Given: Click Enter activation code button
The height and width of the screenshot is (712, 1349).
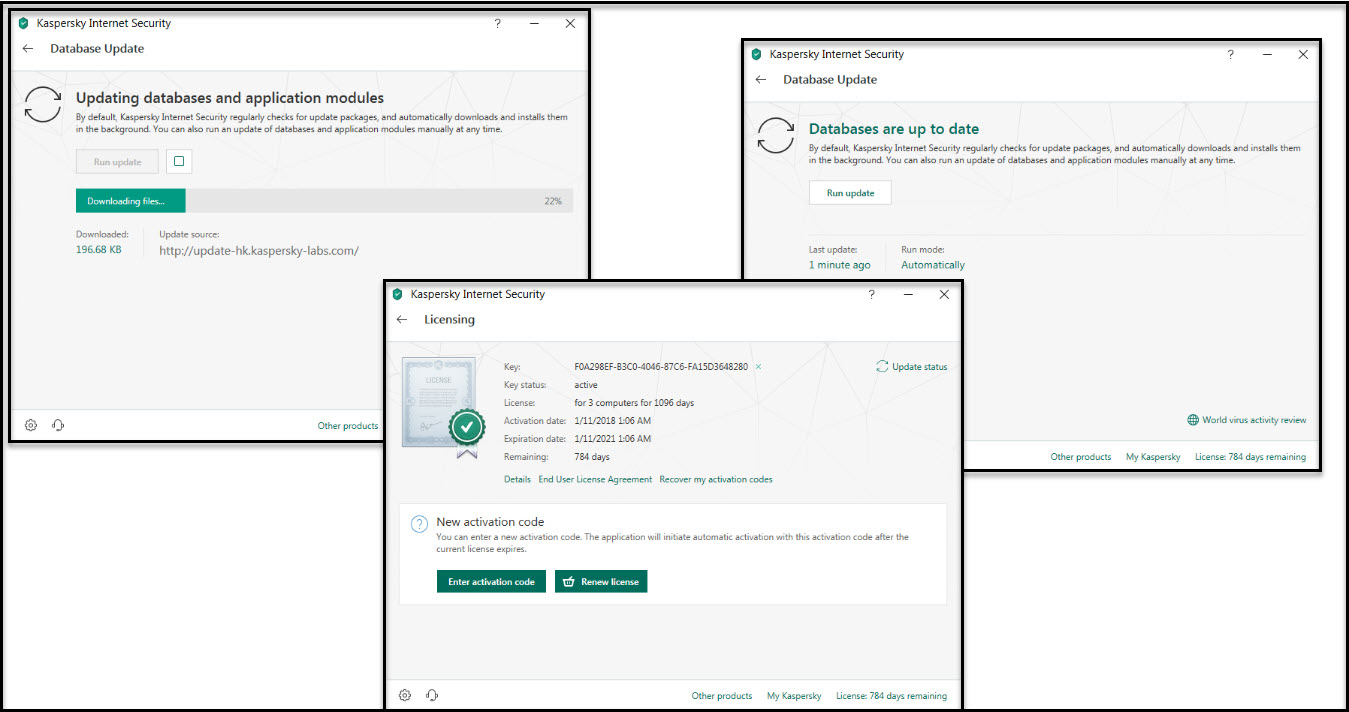Looking at the screenshot, I should [x=491, y=581].
